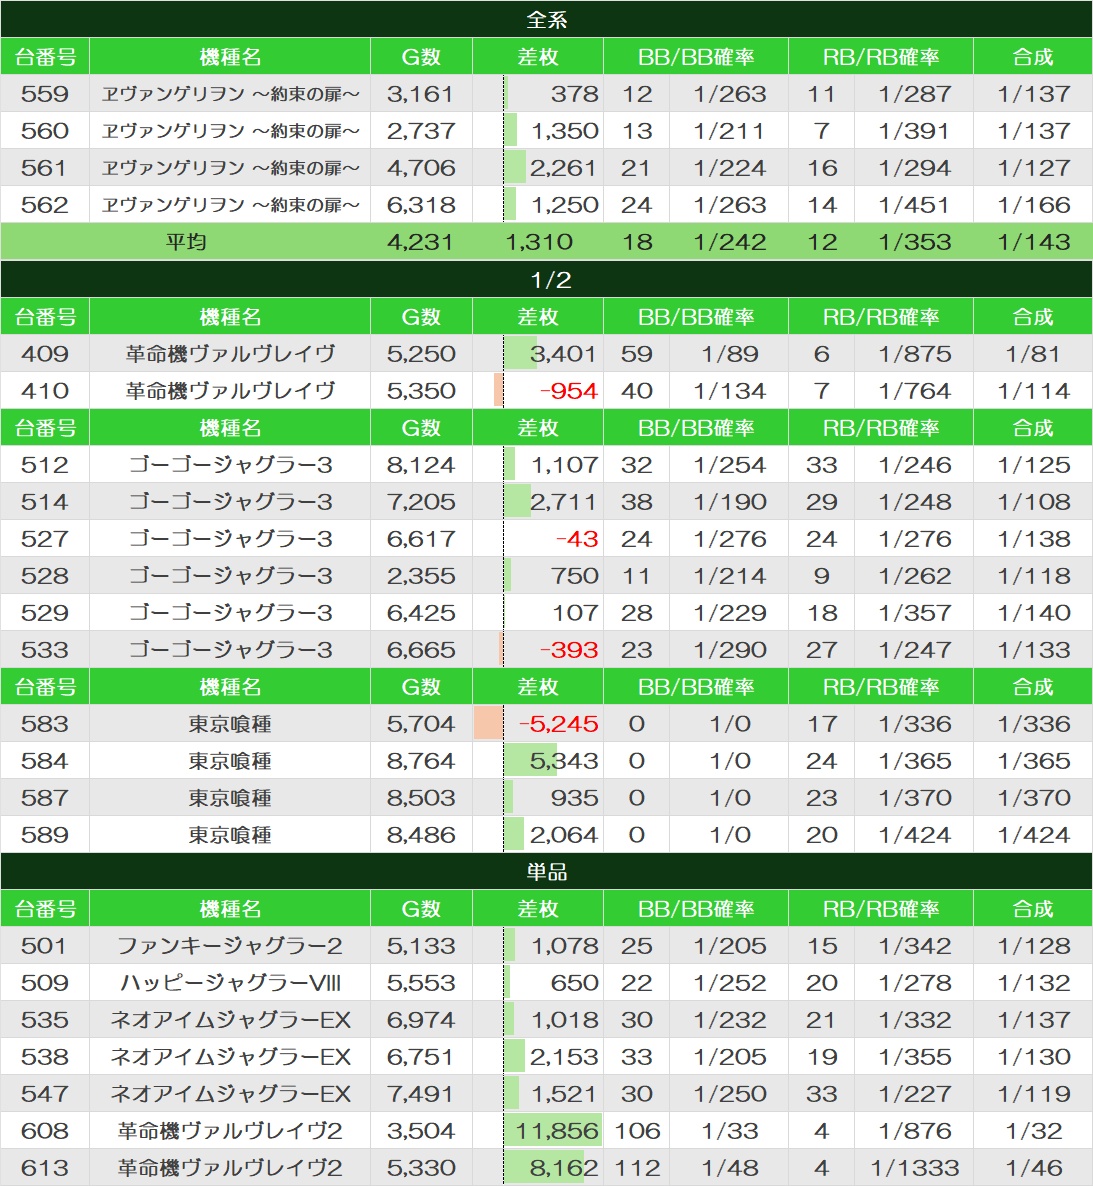The width and height of the screenshot is (1093, 1186).
Task: Click negative 差枚 value -393
Action: pos(569,650)
